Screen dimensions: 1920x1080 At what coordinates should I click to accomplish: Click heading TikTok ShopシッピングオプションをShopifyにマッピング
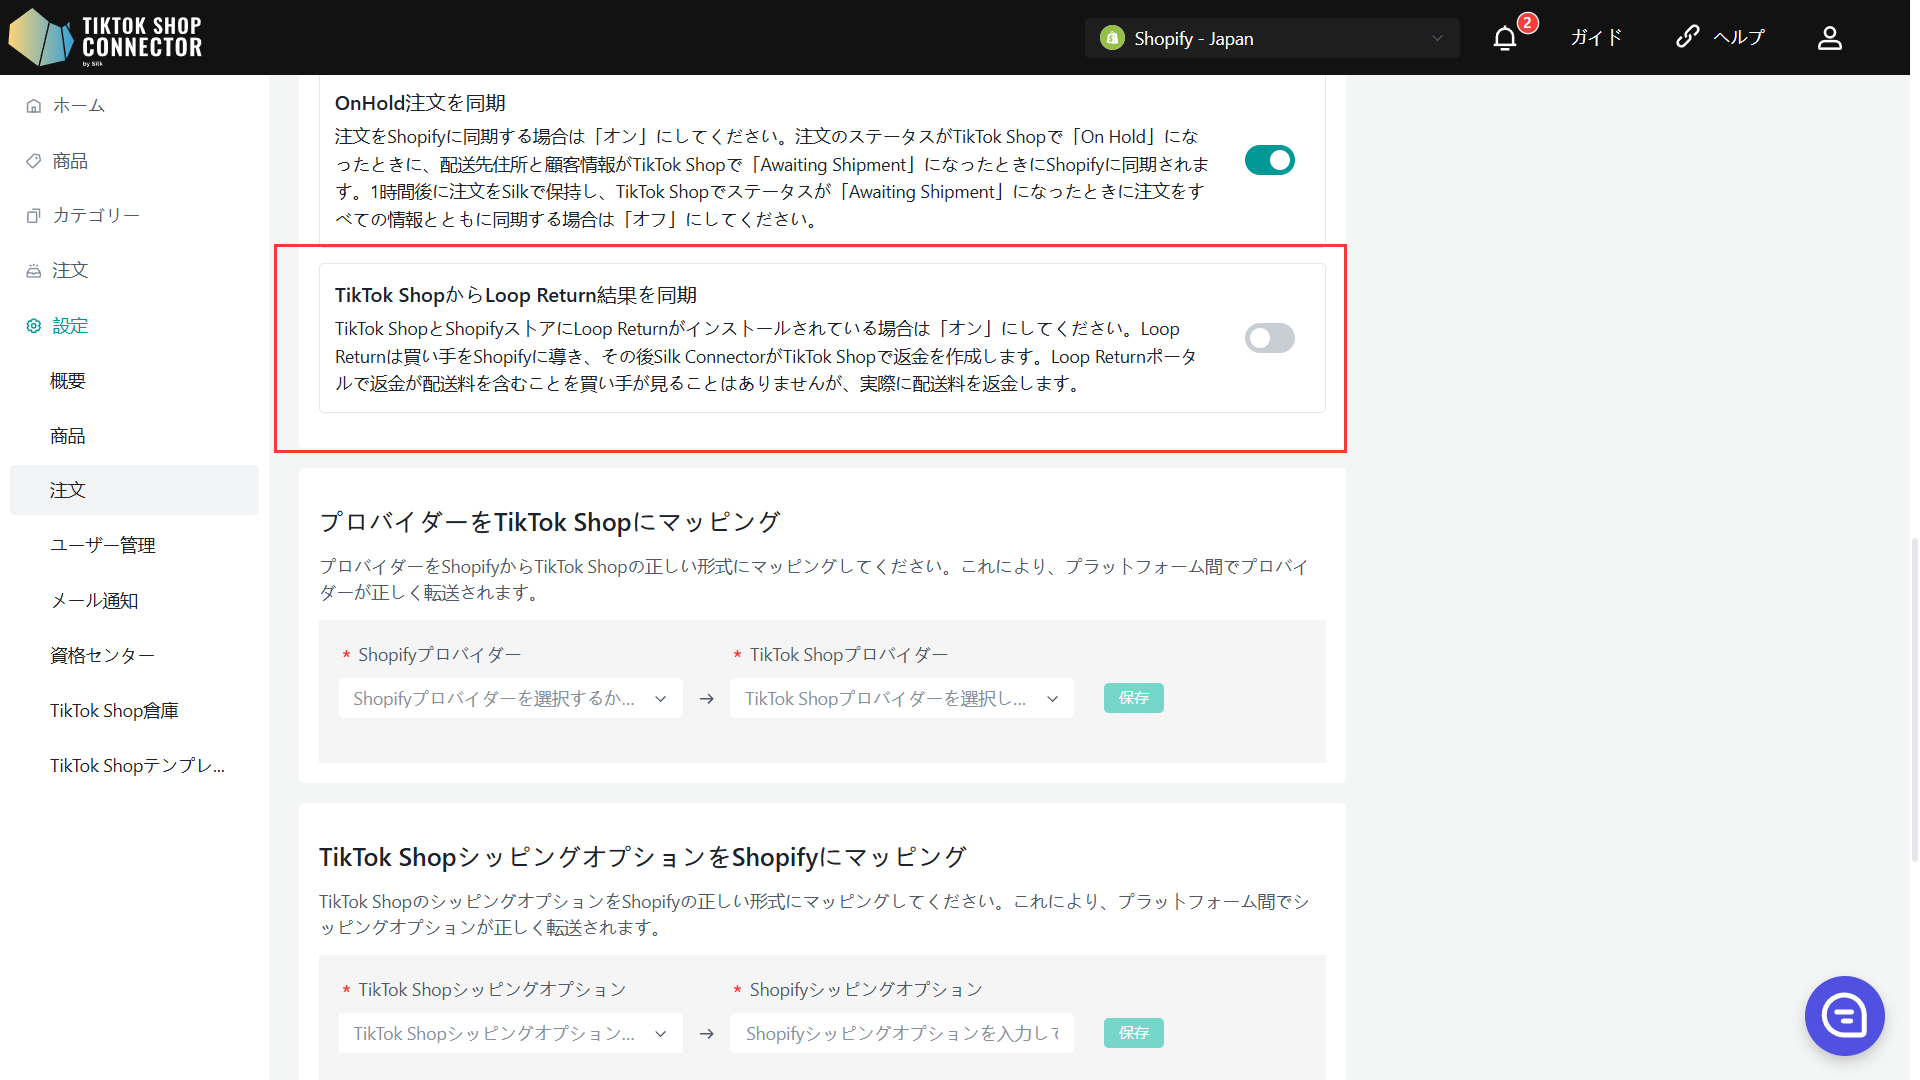(x=643, y=857)
